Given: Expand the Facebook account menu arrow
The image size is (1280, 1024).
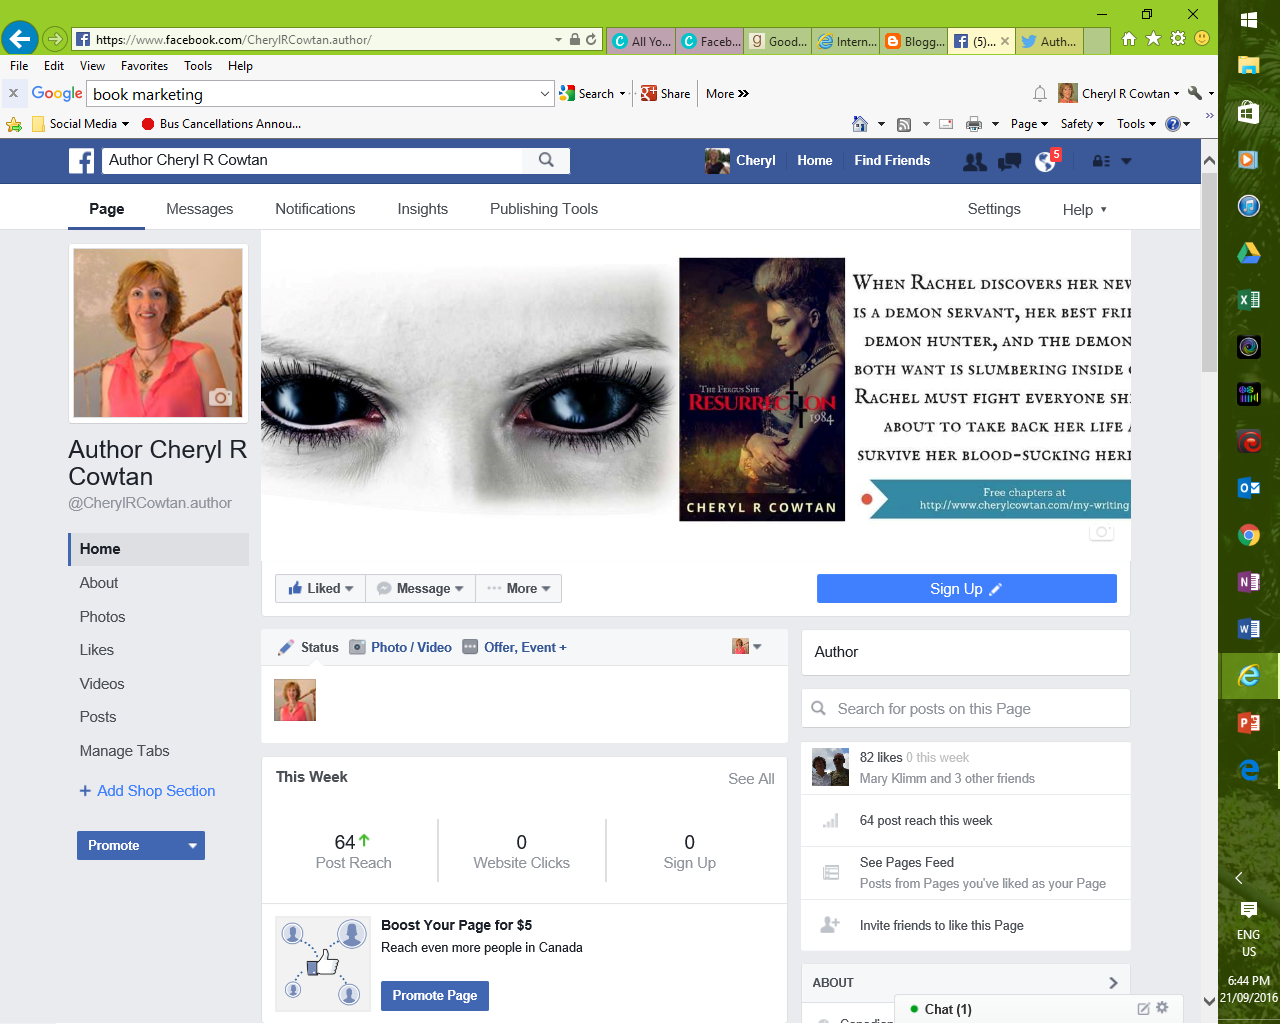Looking at the screenshot, I should point(1126,161).
